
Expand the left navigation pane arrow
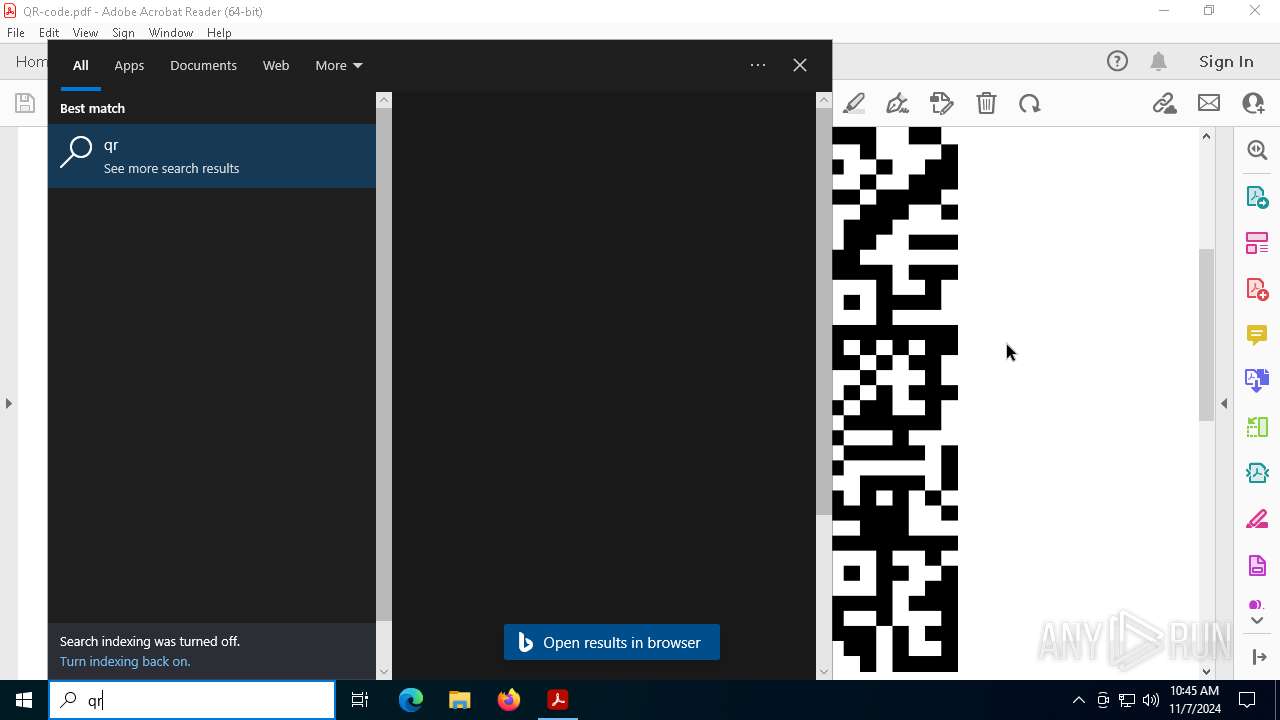(x=9, y=404)
